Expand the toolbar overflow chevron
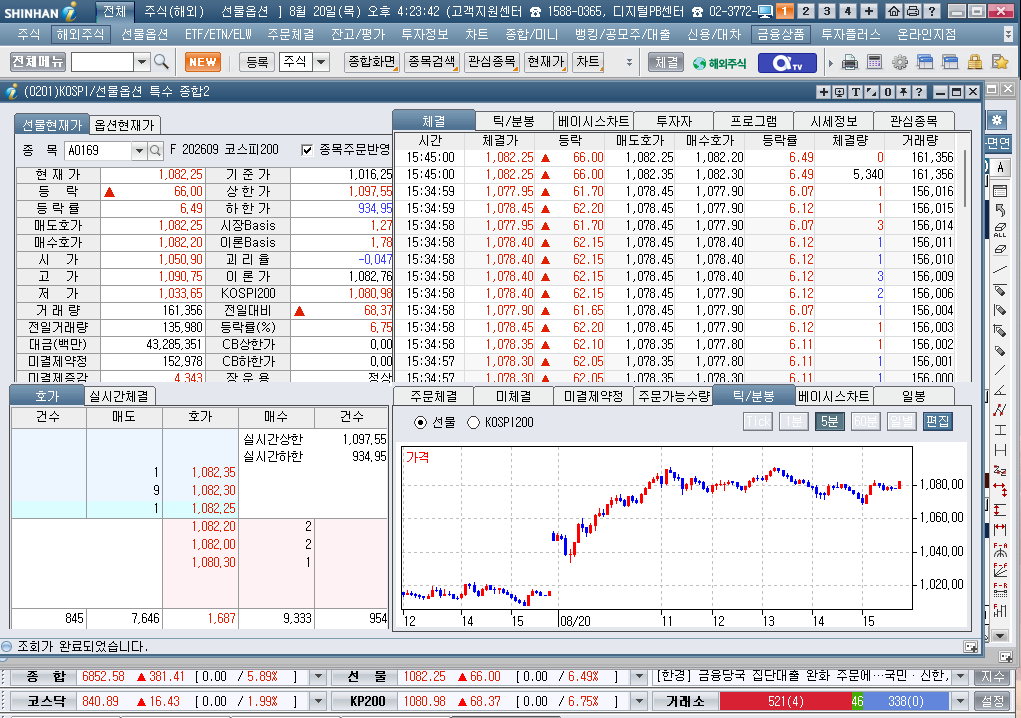1021x718 pixels. [629, 62]
